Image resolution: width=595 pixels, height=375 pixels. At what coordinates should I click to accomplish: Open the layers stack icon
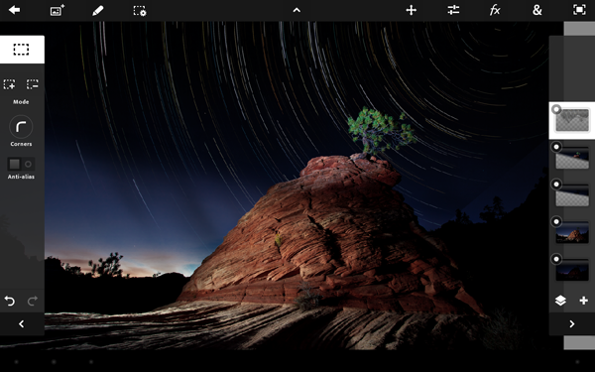(x=560, y=301)
